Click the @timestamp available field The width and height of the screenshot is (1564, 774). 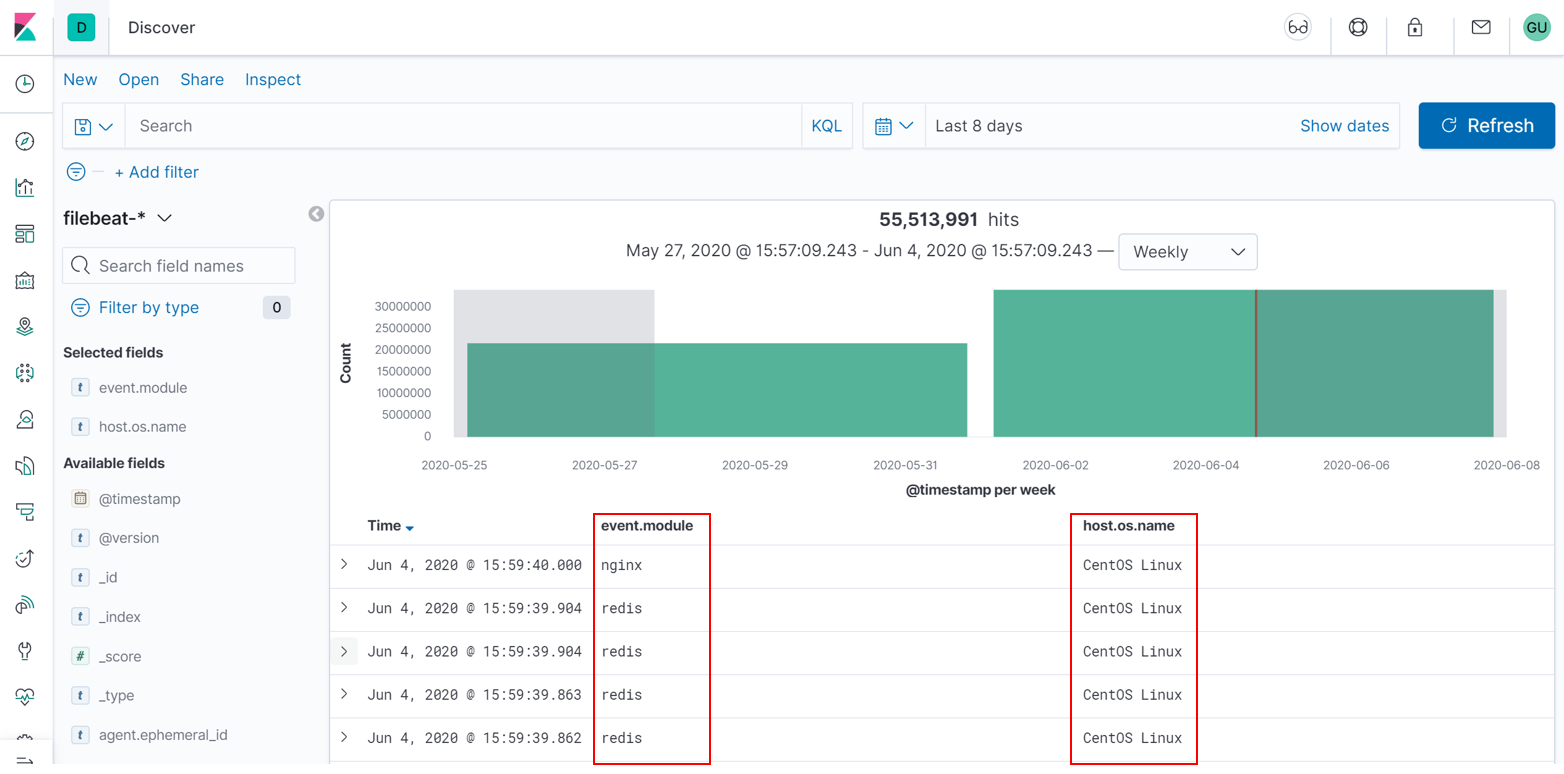[x=139, y=499]
